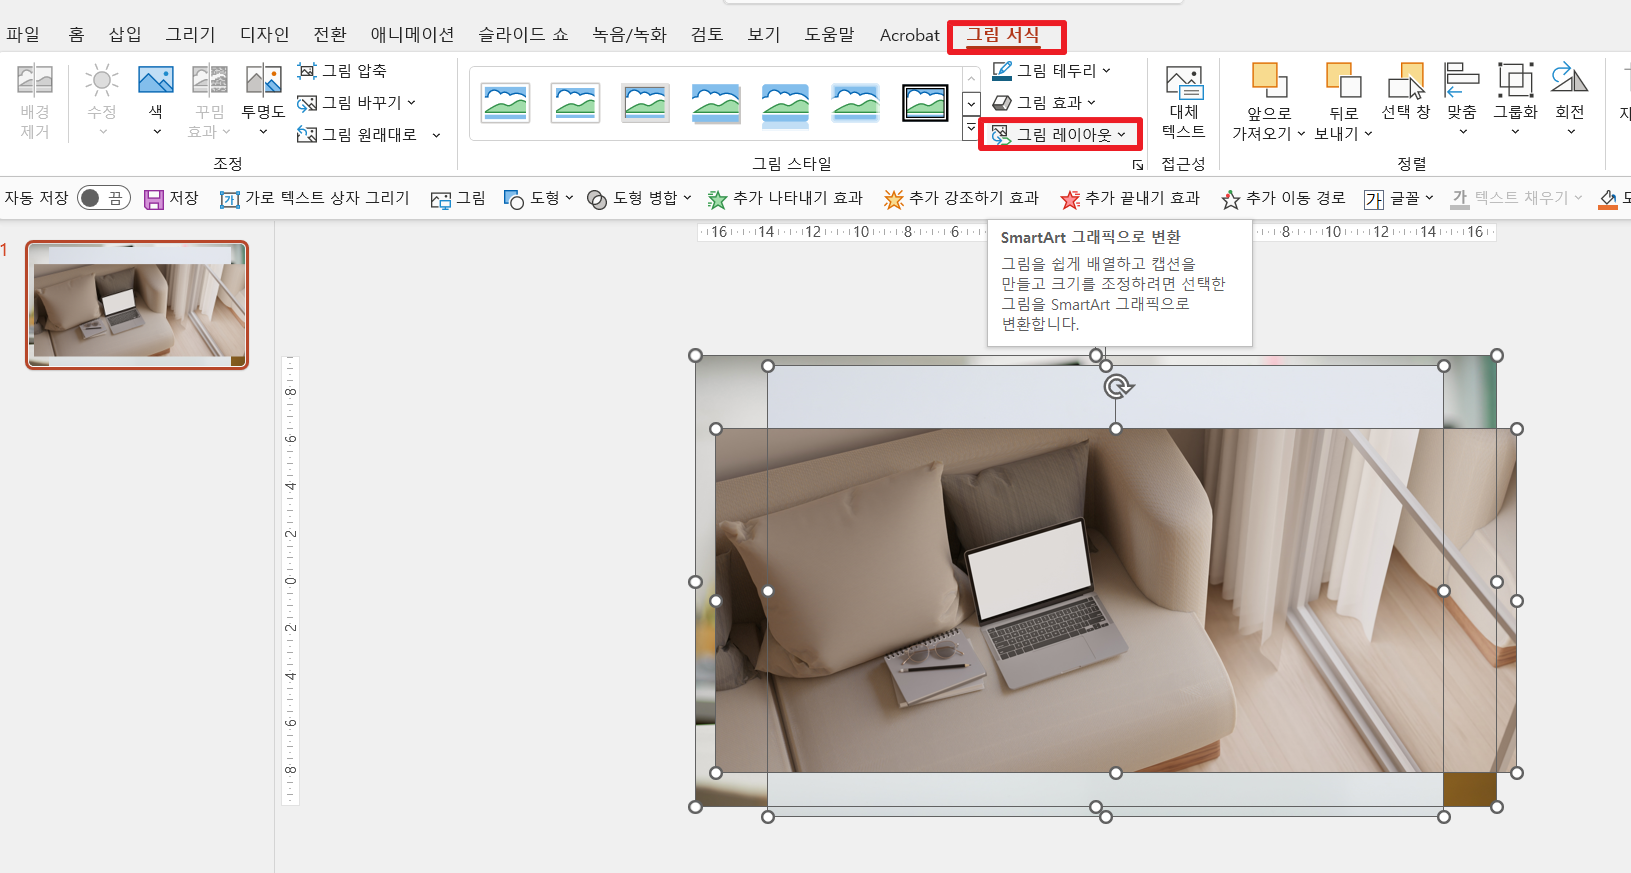Switch to the 홈 tab
Viewport: 1631px width, 873px height.
coord(76,35)
